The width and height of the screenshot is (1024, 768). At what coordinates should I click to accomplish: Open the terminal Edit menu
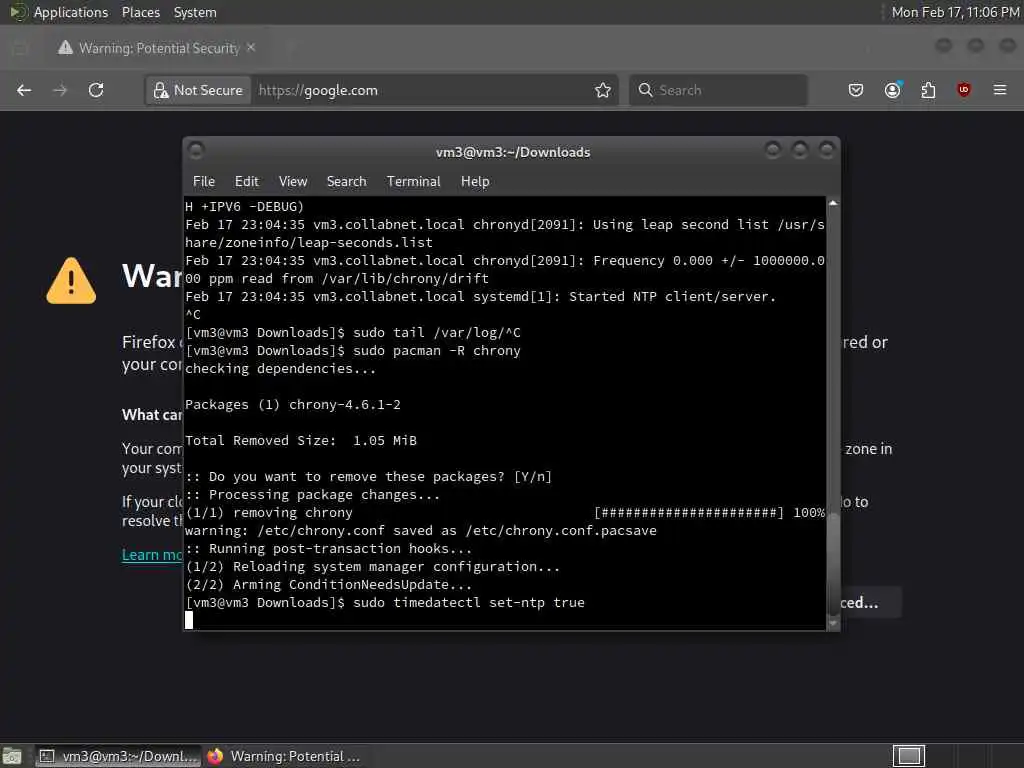coord(247,182)
